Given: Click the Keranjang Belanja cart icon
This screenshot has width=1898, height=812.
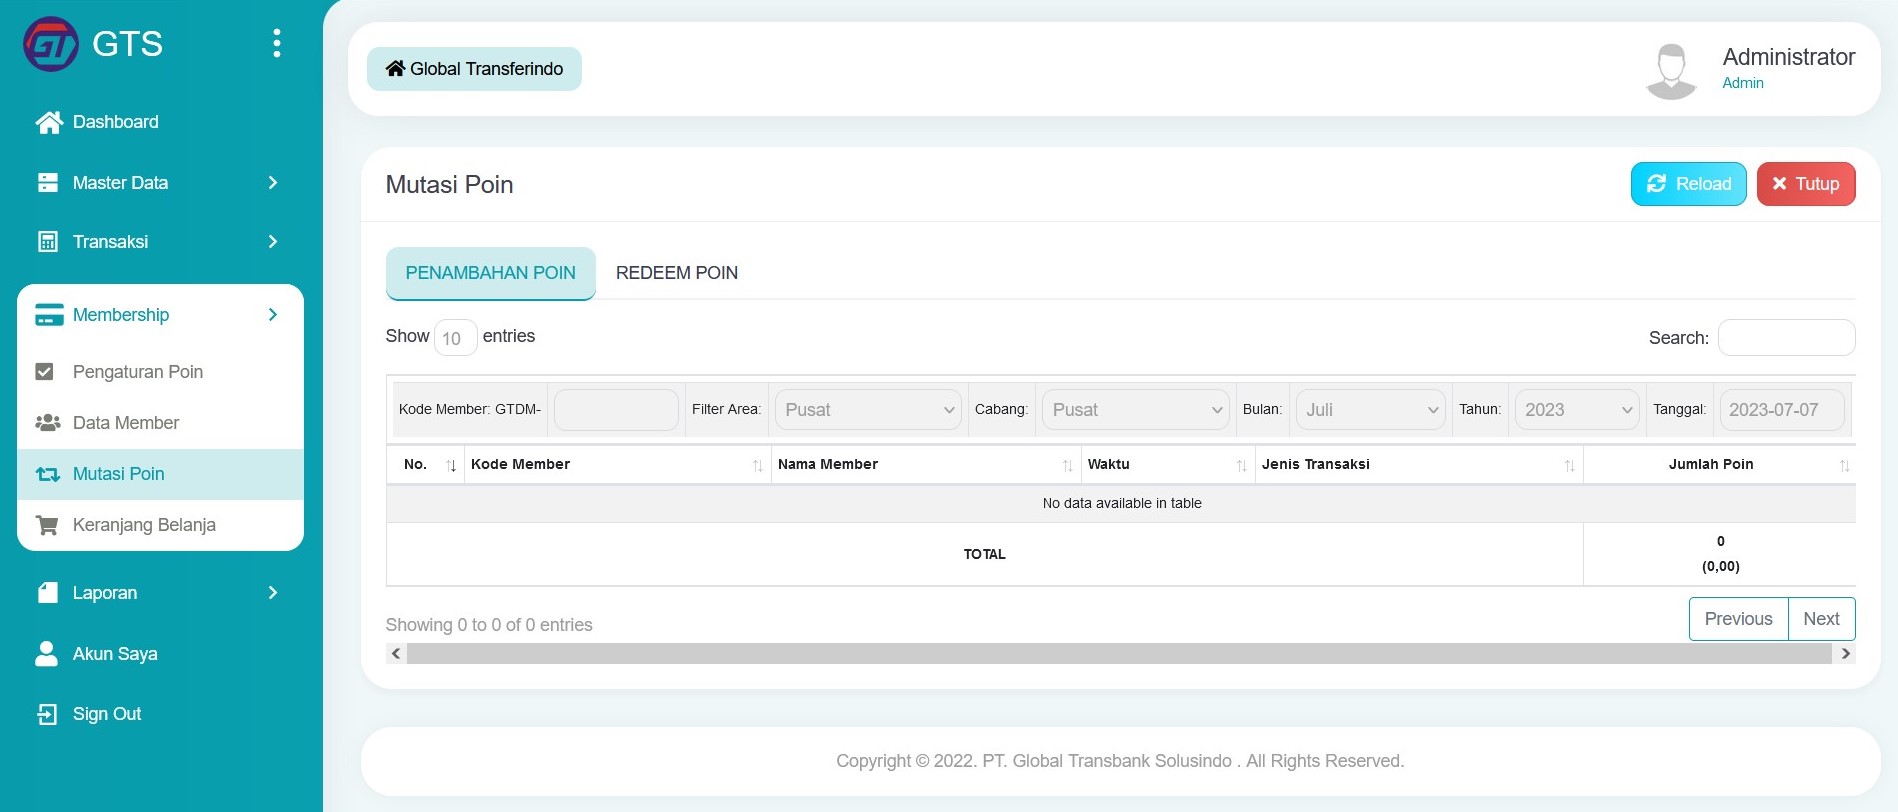Looking at the screenshot, I should pyautogui.click(x=46, y=525).
